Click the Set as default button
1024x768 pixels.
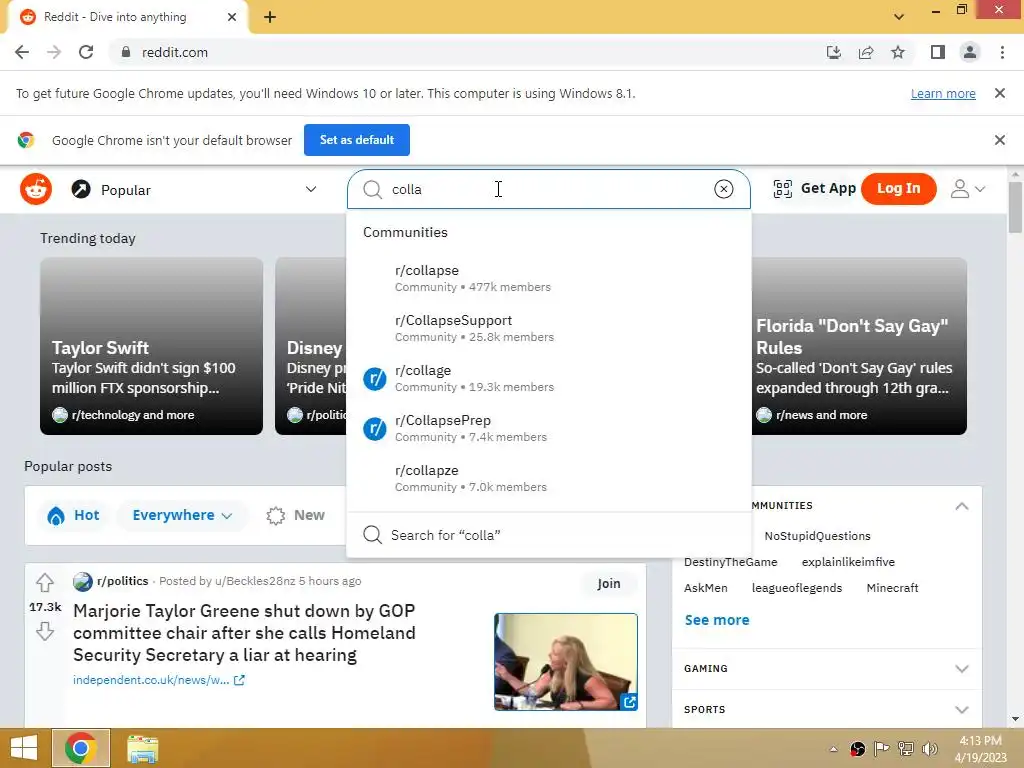point(357,140)
